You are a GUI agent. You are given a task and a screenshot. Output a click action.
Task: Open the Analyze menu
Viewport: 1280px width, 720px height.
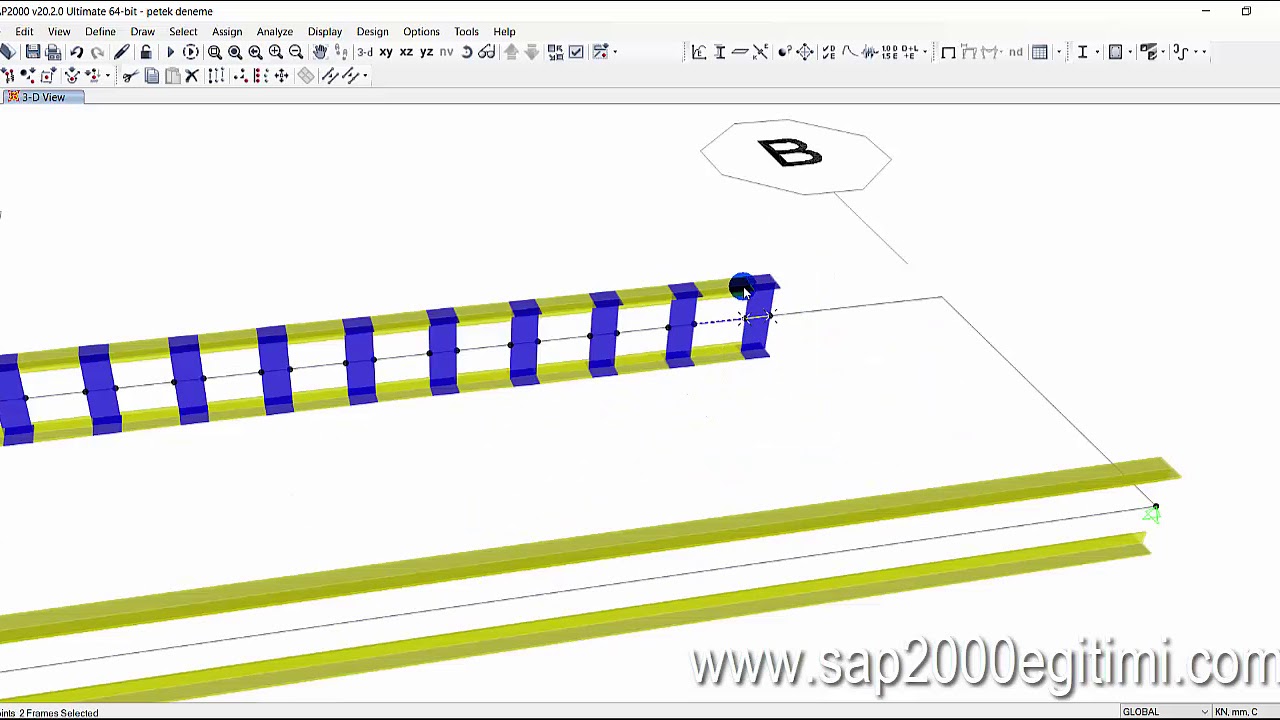coord(274,31)
